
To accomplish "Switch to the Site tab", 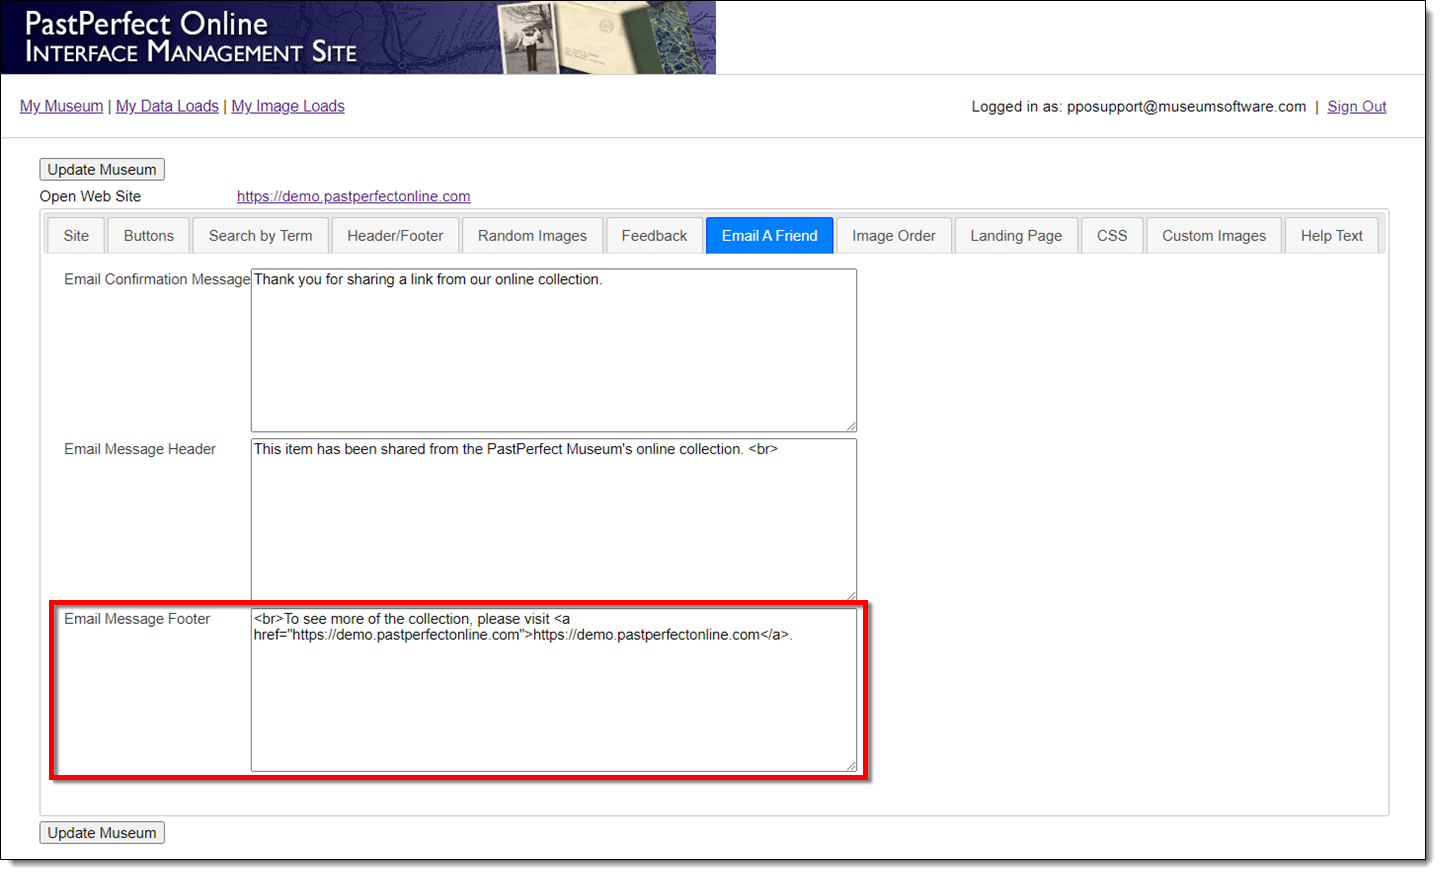I will point(76,236).
